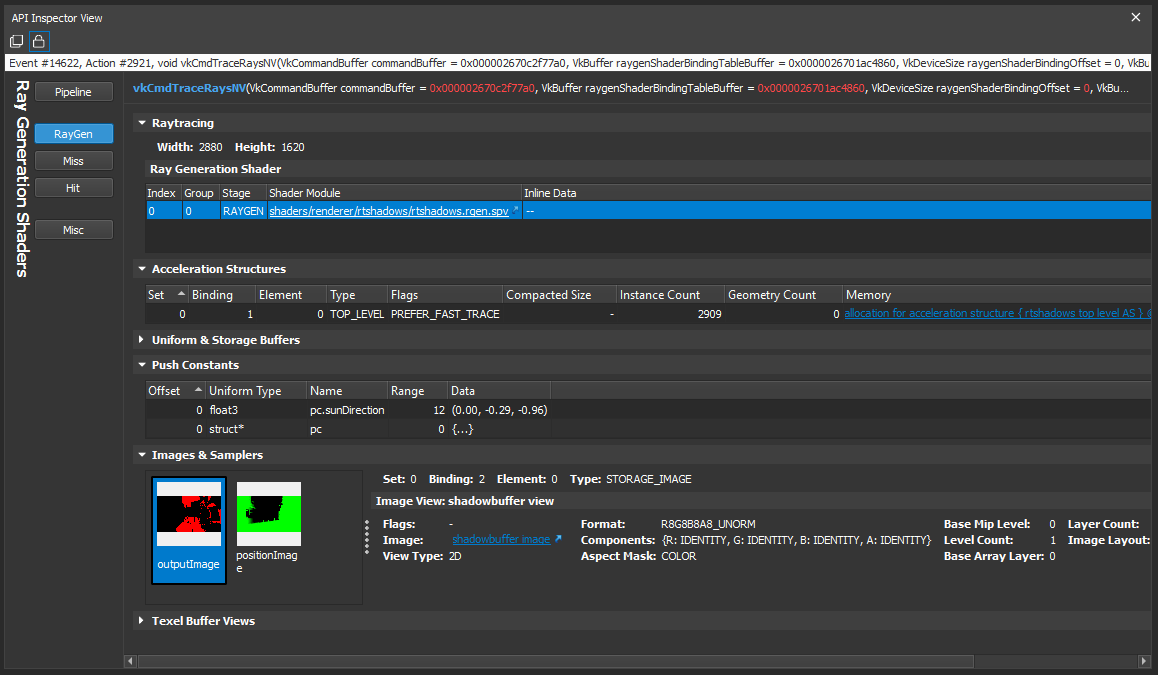The height and width of the screenshot is (675, 1158).
Task: Click the Group column header
Action: pos(199,193)
